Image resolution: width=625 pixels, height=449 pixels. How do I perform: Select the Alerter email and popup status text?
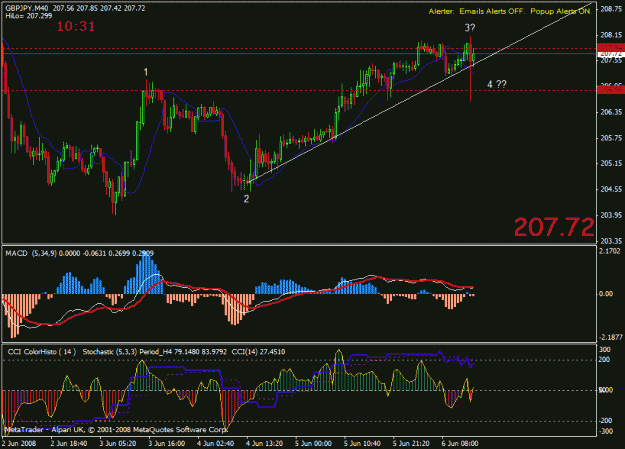pyautogui.click(x=510, y=12)
